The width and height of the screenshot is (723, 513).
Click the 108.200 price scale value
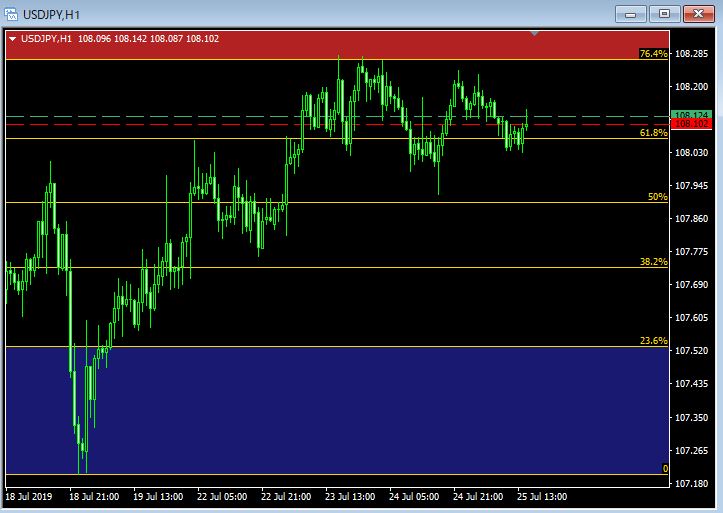(x=691, y=87)
